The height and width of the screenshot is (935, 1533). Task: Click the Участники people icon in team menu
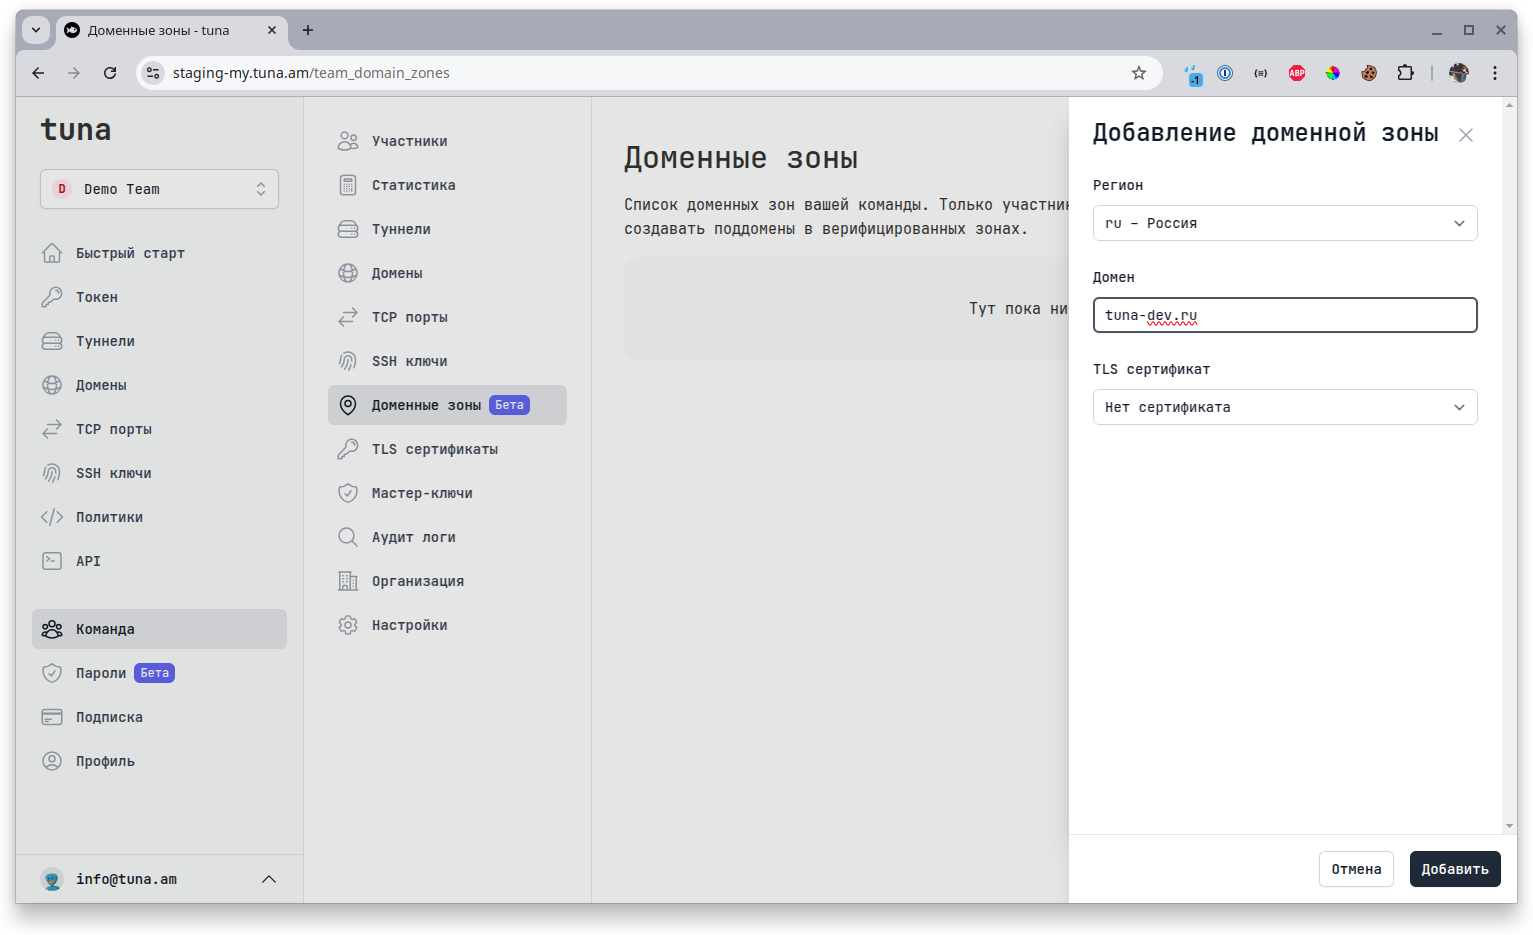(x=348, y=141)
